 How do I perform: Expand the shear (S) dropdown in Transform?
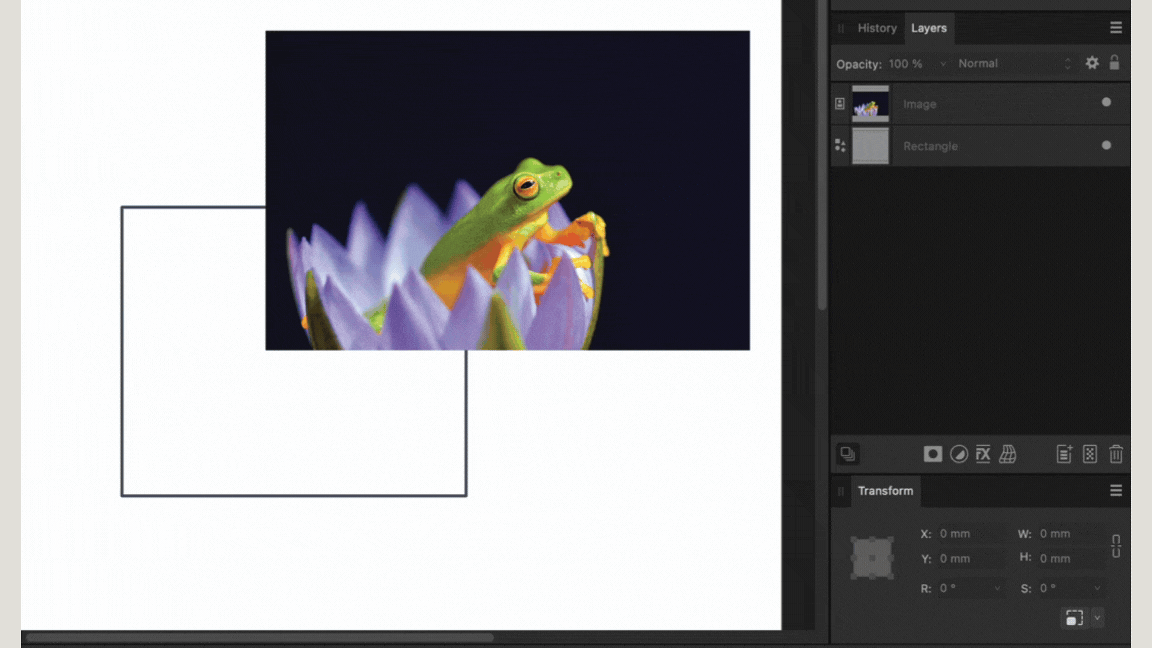pyautogui.click(x=1097, y=588)
